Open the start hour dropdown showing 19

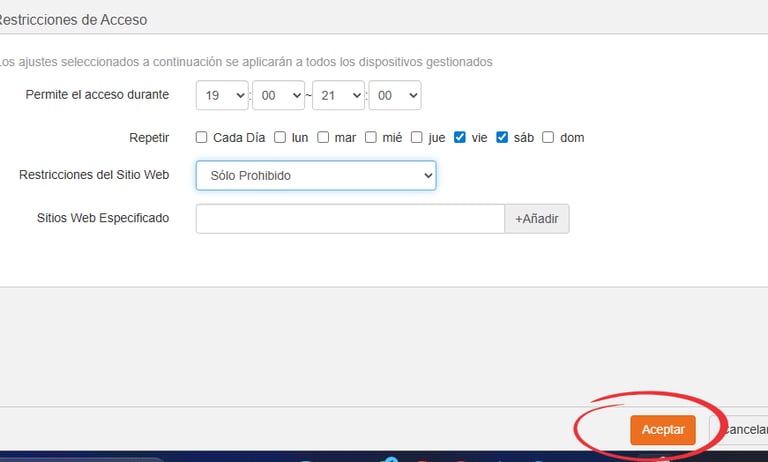[222, 95]
